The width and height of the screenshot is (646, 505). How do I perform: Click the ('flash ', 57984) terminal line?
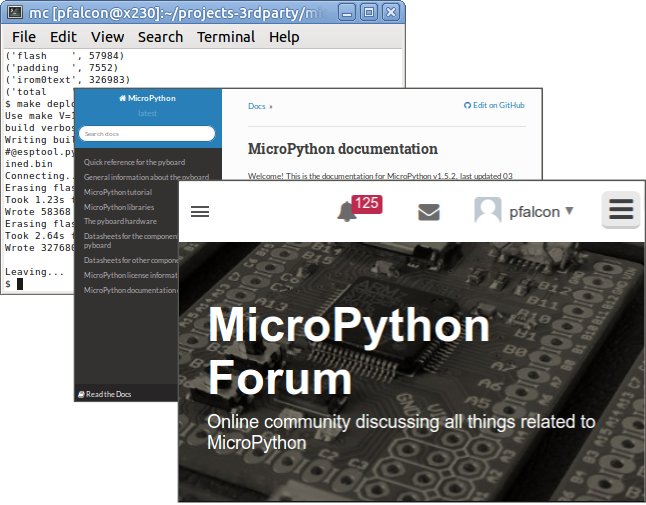pyautogui.click(x=65, y=56)
